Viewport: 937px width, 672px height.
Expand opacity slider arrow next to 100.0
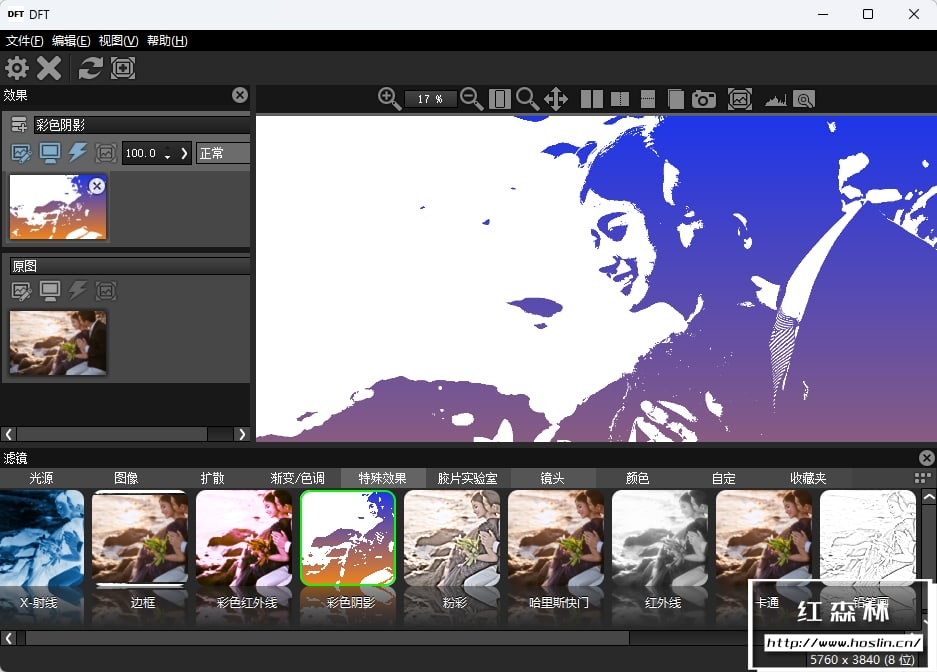pyautogui.click(x=184, y=154)
